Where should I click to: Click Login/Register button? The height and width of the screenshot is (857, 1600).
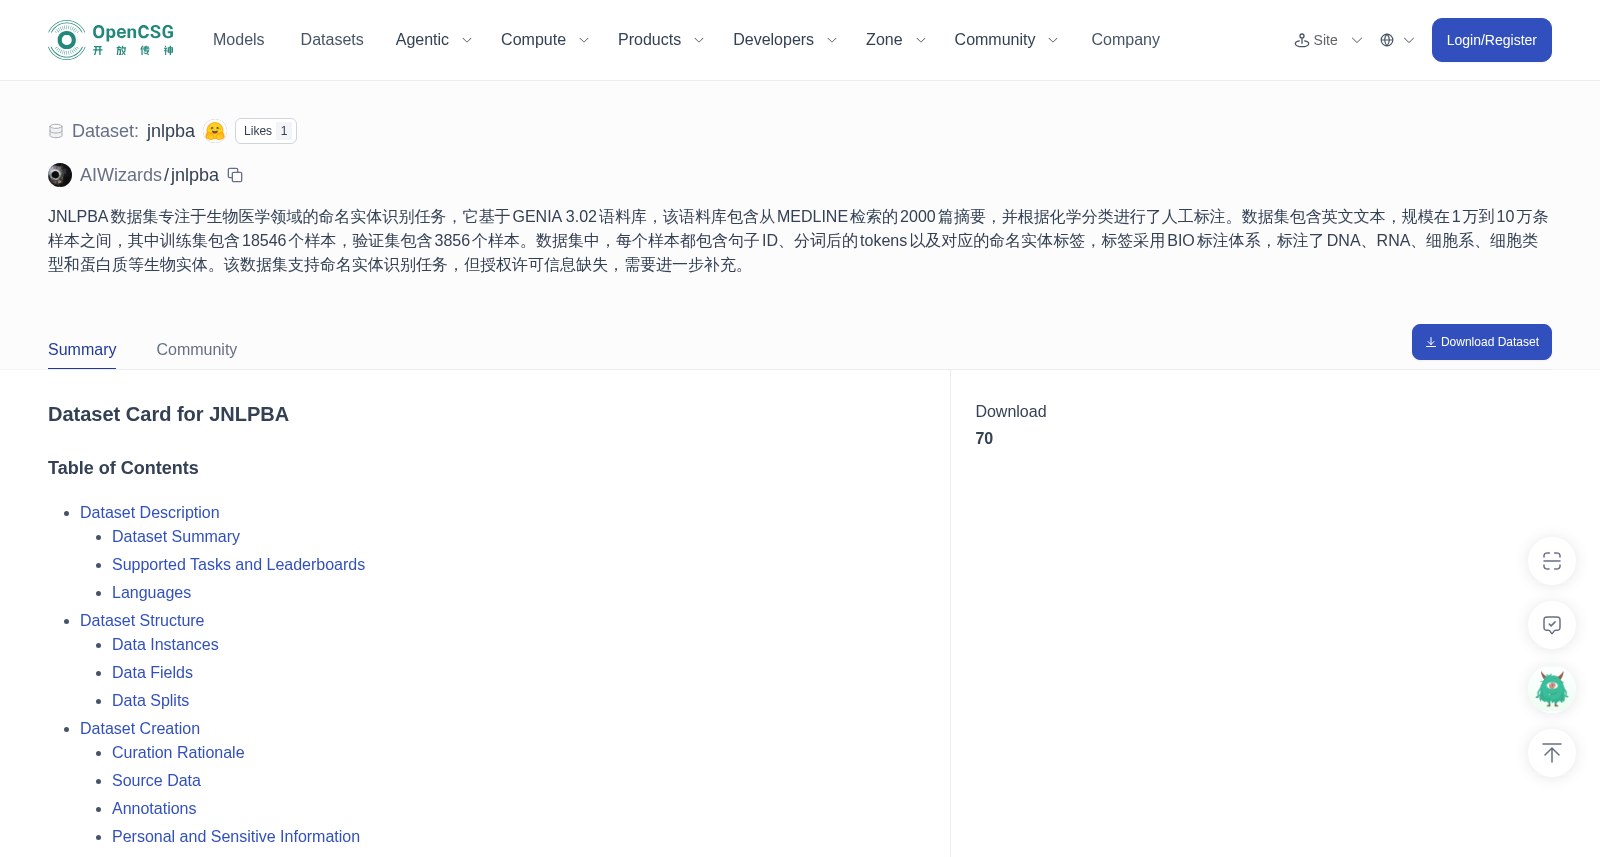click(1491, 40)
